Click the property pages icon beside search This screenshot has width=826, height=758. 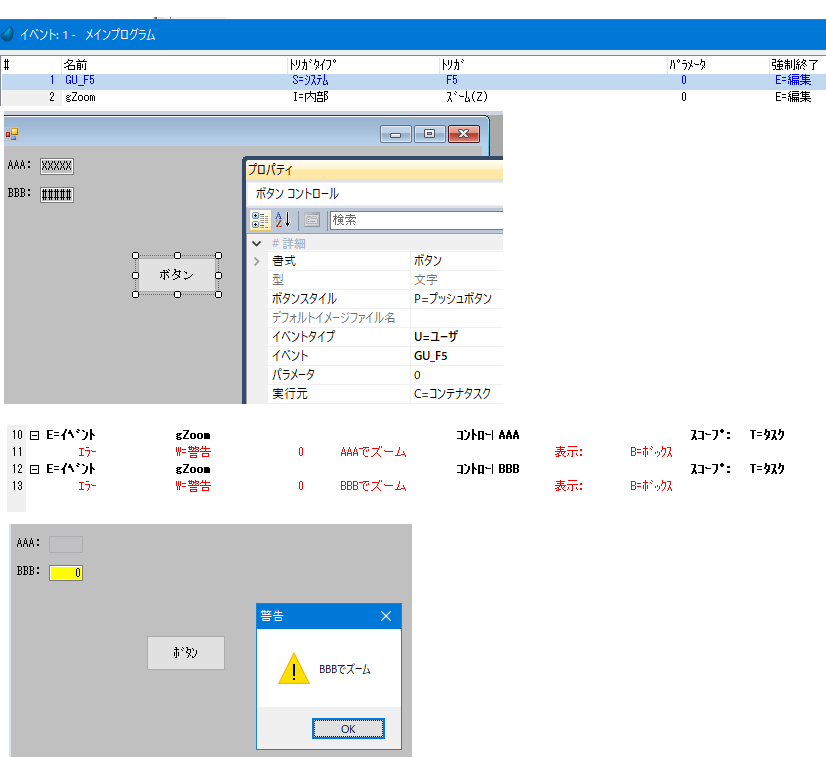[311, 220]
